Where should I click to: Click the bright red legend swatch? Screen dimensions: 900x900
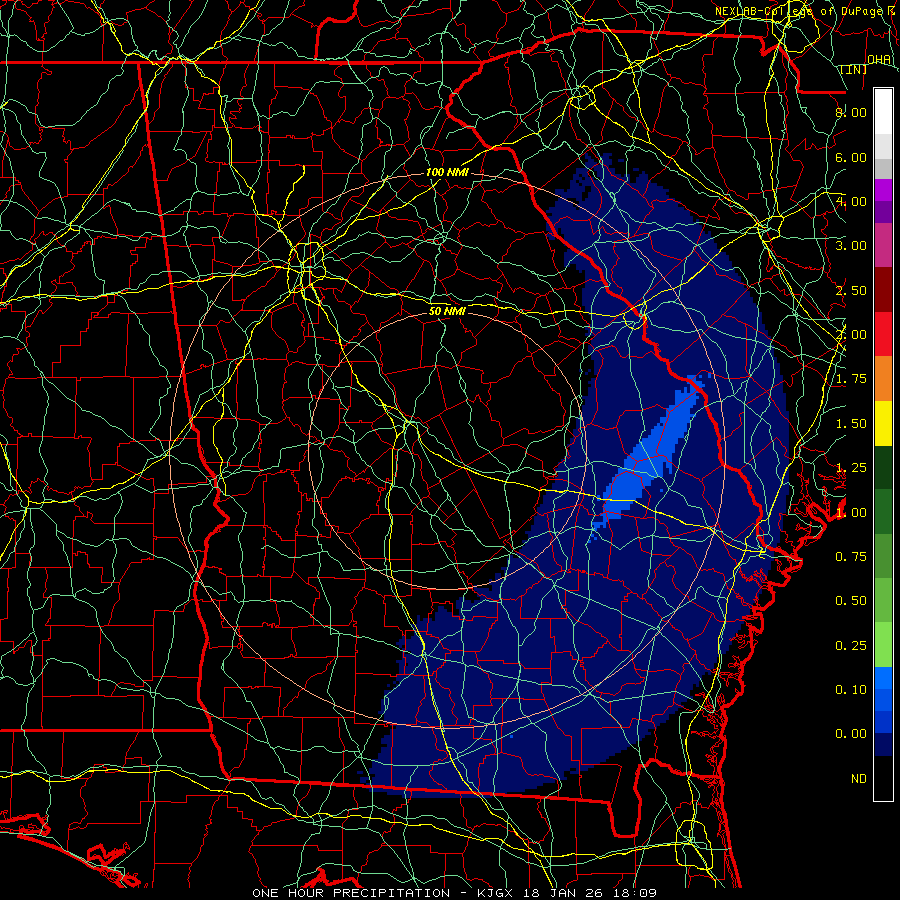883,334
